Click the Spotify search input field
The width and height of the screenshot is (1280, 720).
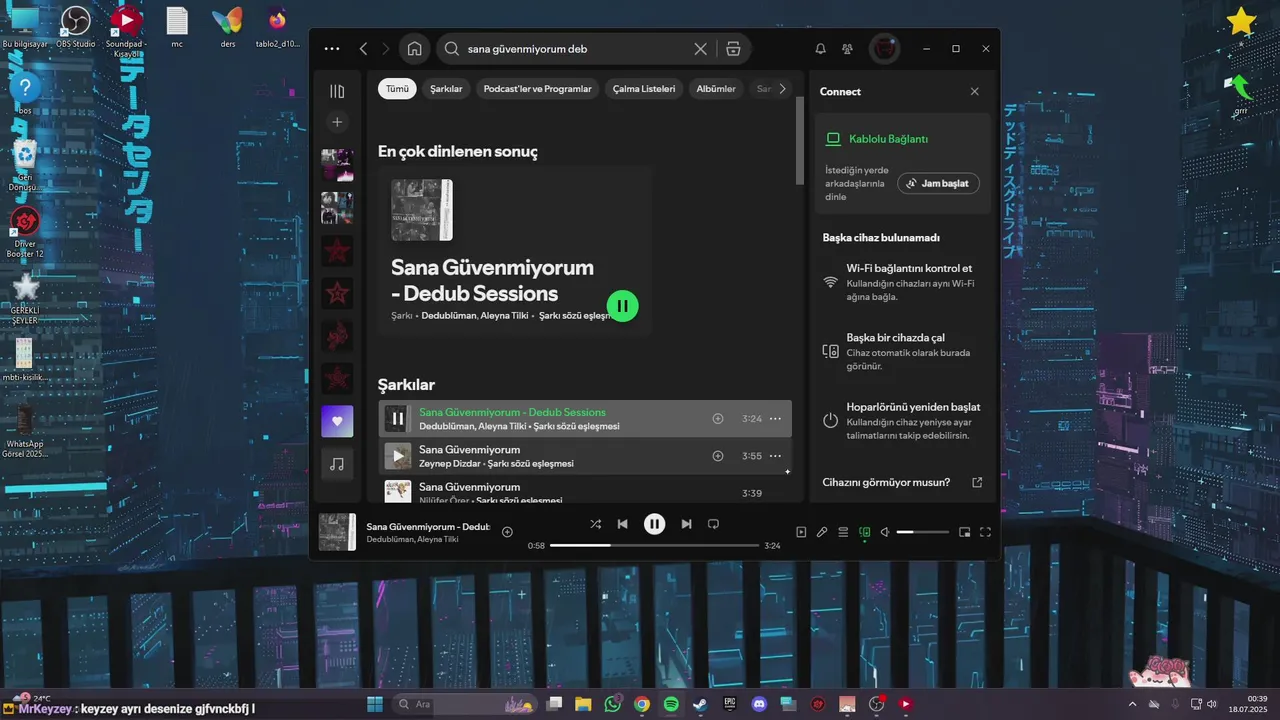tap(577, 49)
